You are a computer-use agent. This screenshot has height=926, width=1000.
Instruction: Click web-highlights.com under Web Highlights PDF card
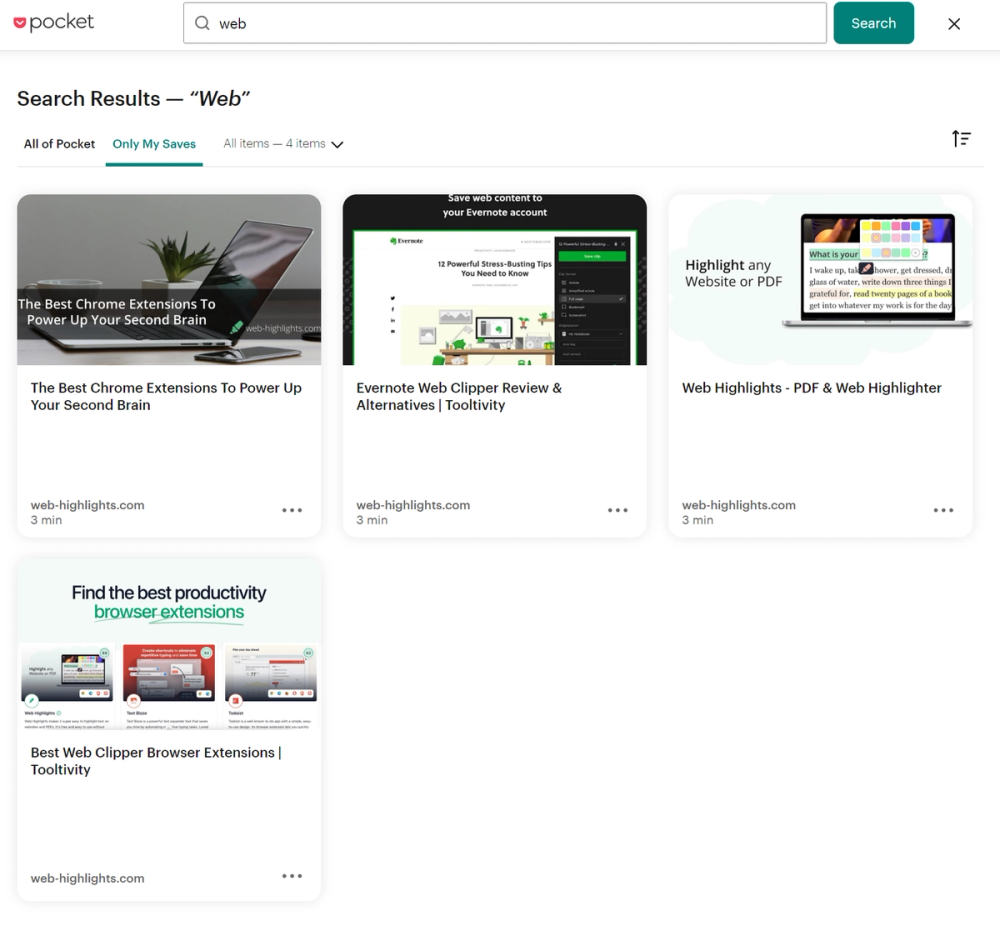point(739,505)
